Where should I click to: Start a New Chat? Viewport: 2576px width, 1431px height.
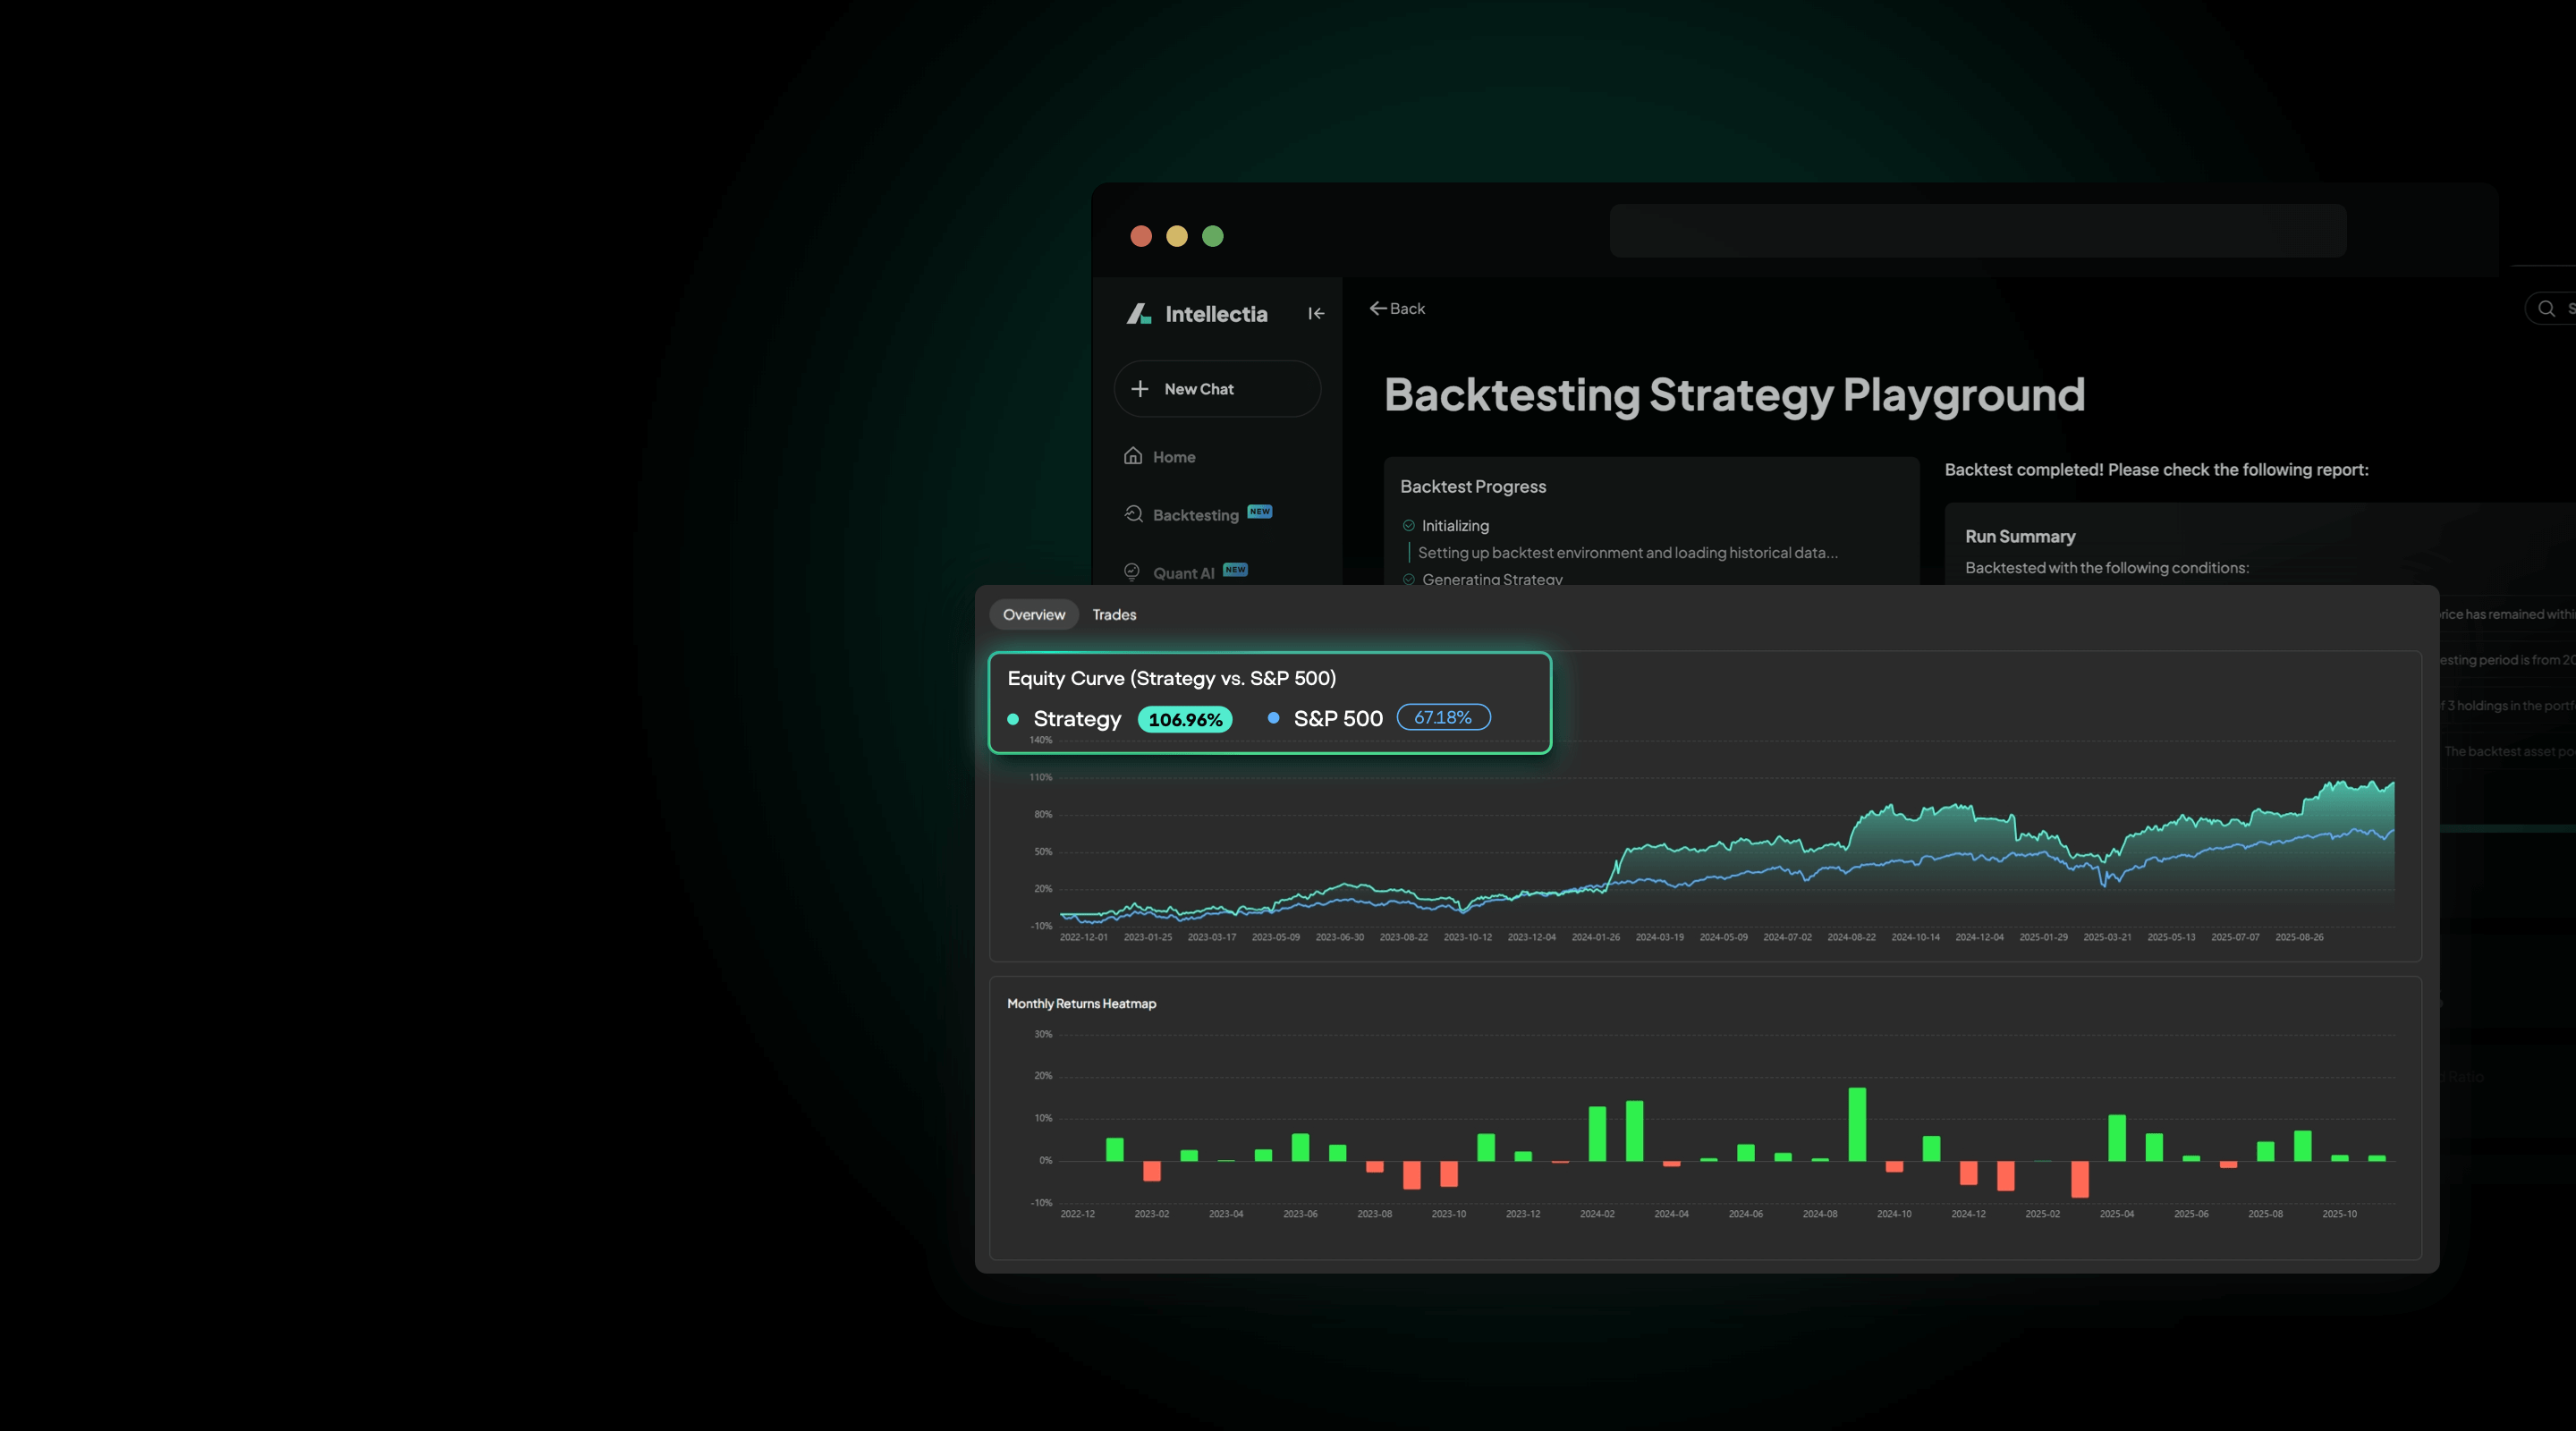pyautogui.click(x=1216, y=389)
